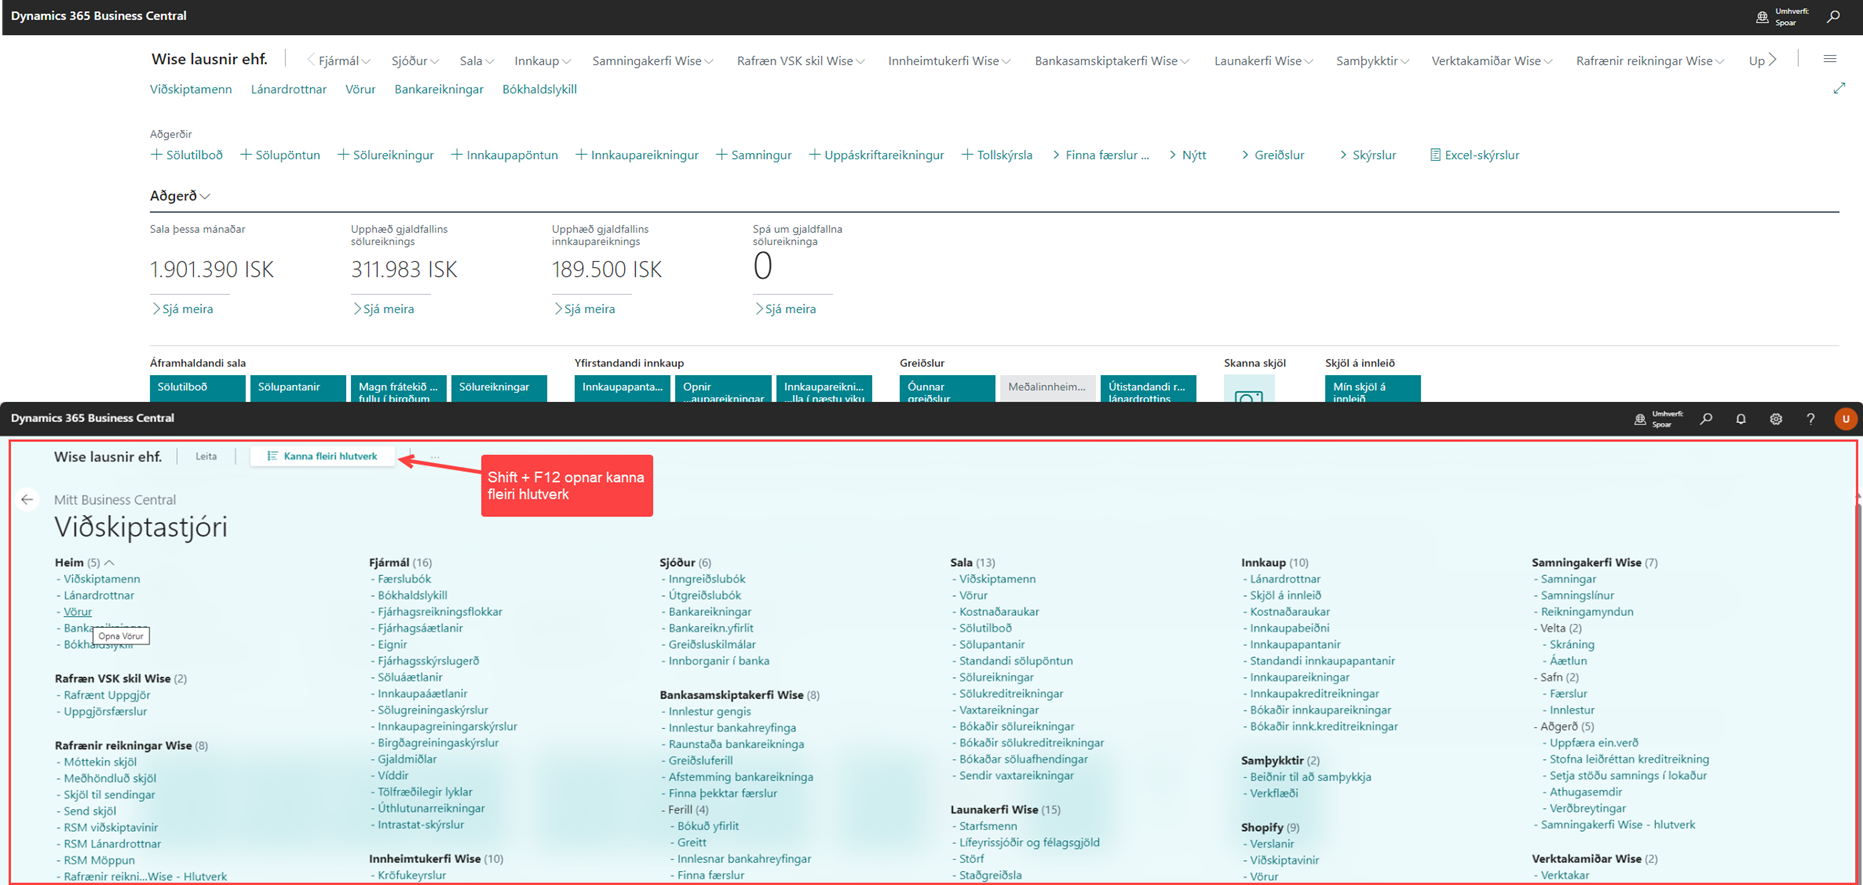Click the help question mark icon
Image resolution: width=1863 pixels, height=885 pixels.
click(x=1810, y=419)
